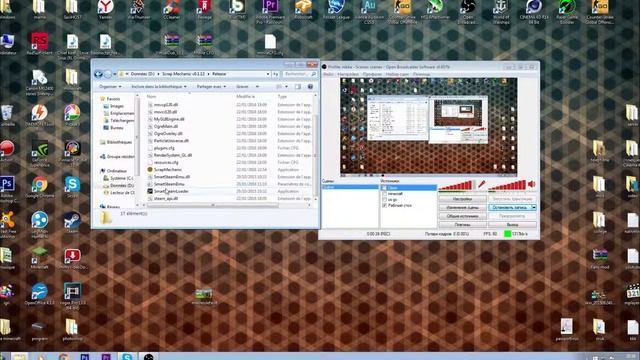The width and height of the screenshot is (640, 360).
Task: Click the Плагины button in OBS
Action: point(462,224)
